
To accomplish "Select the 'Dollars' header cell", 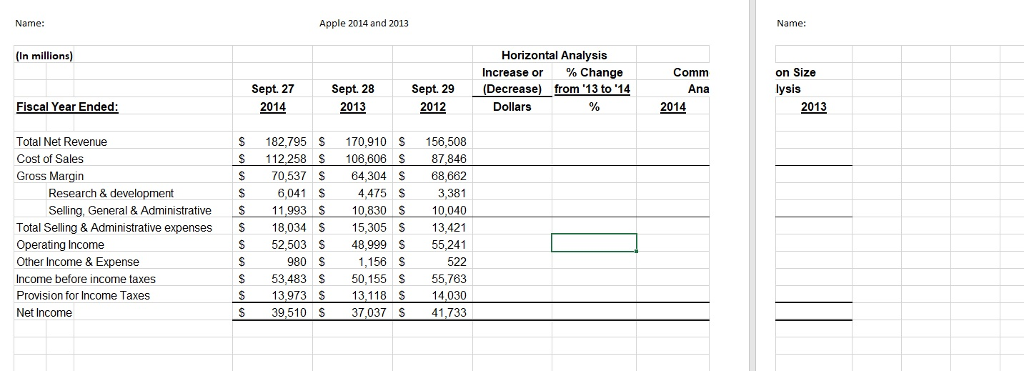I will click(512, 106).
